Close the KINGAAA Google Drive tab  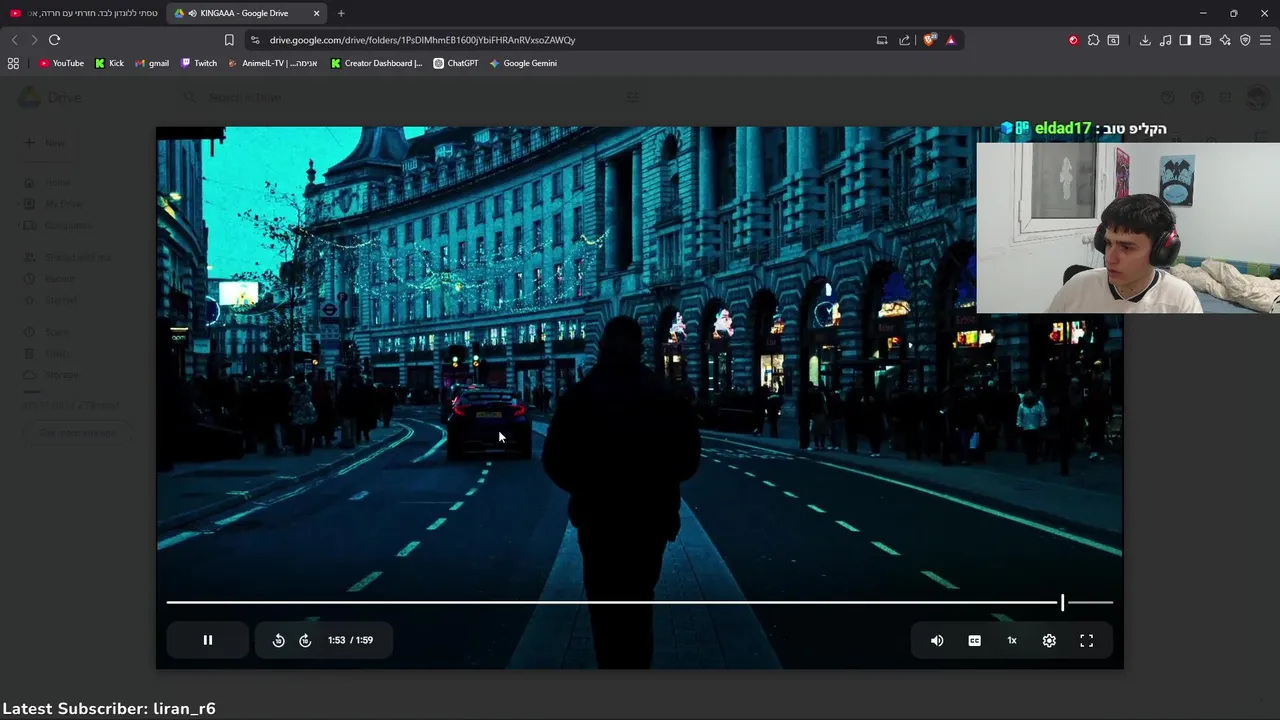tap(317, 13)
